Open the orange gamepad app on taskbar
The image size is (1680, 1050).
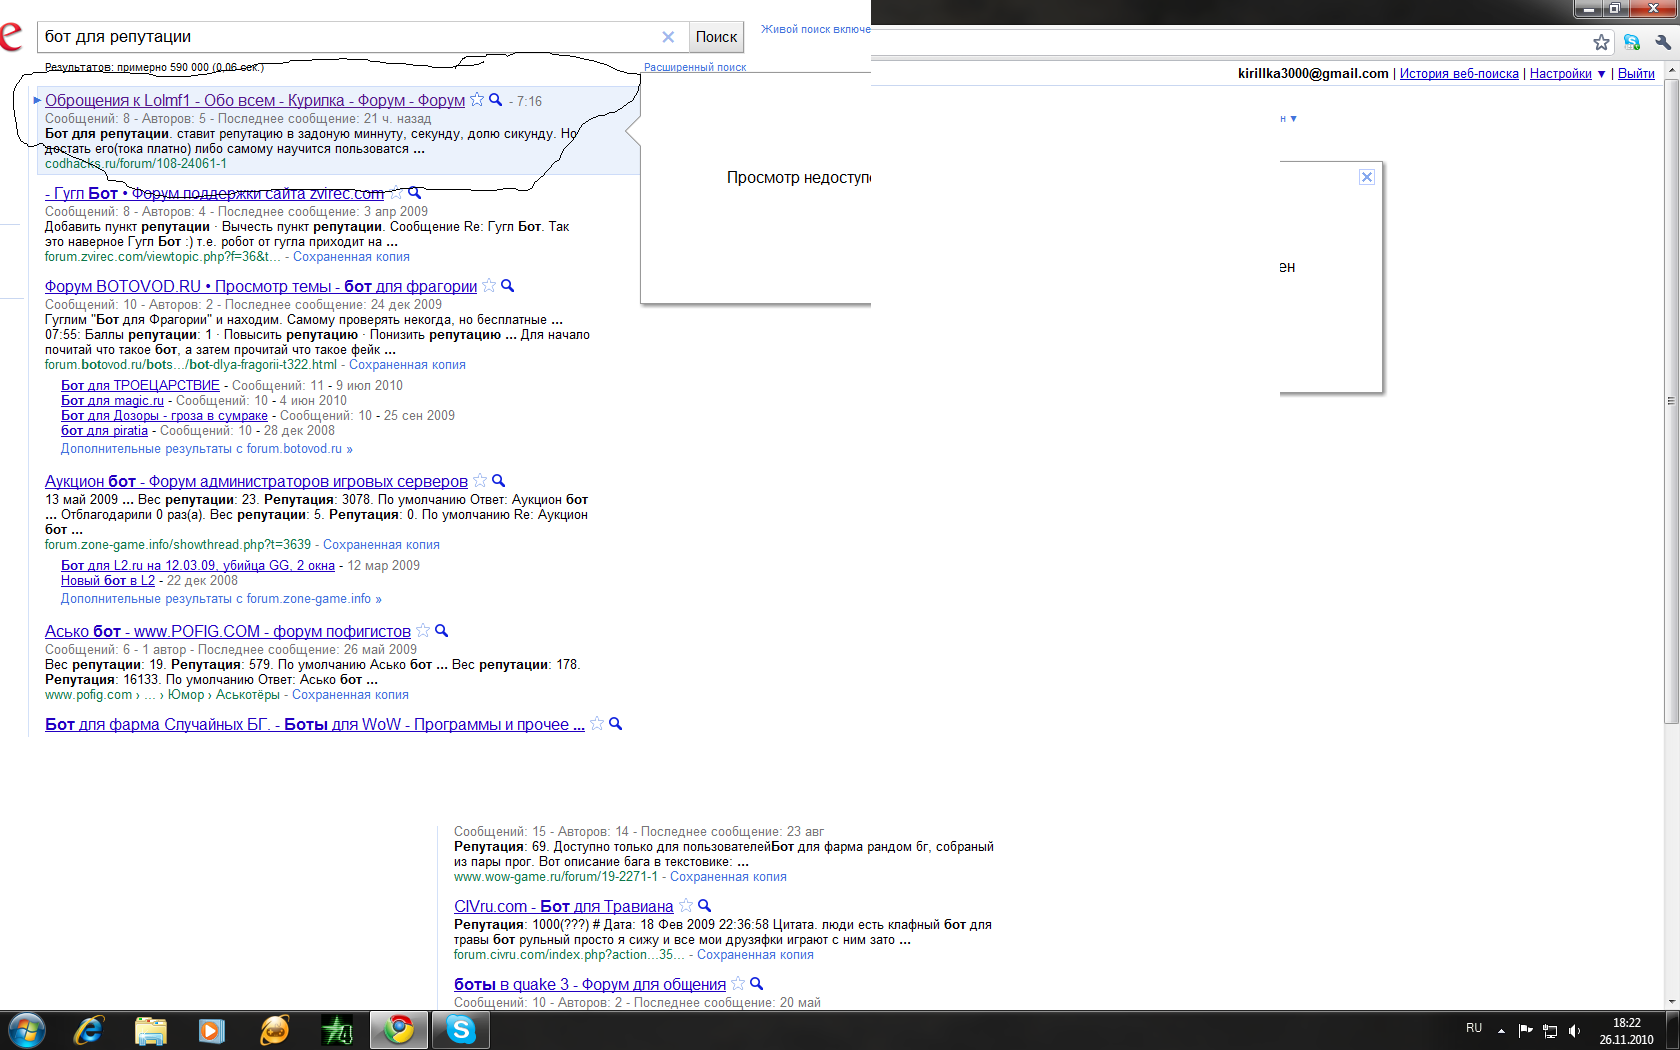(x=274, y=1030)
